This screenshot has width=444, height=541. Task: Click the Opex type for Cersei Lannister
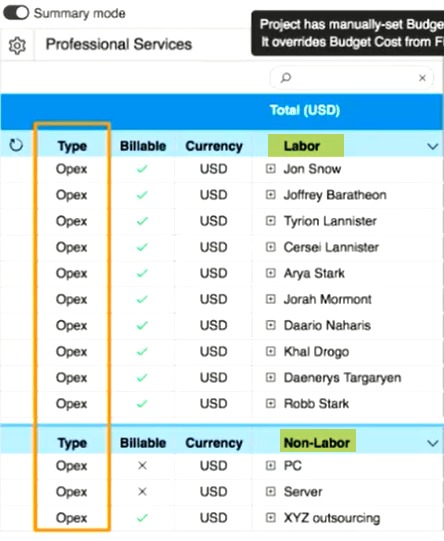pos(71,247)
